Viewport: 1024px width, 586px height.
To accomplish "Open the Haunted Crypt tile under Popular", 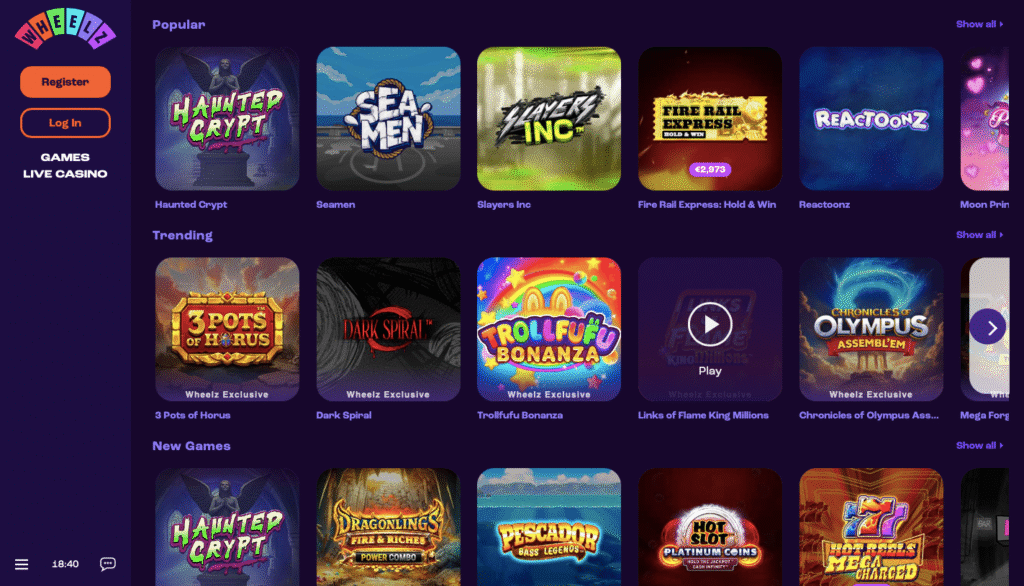I will click(x=227, y=118).
